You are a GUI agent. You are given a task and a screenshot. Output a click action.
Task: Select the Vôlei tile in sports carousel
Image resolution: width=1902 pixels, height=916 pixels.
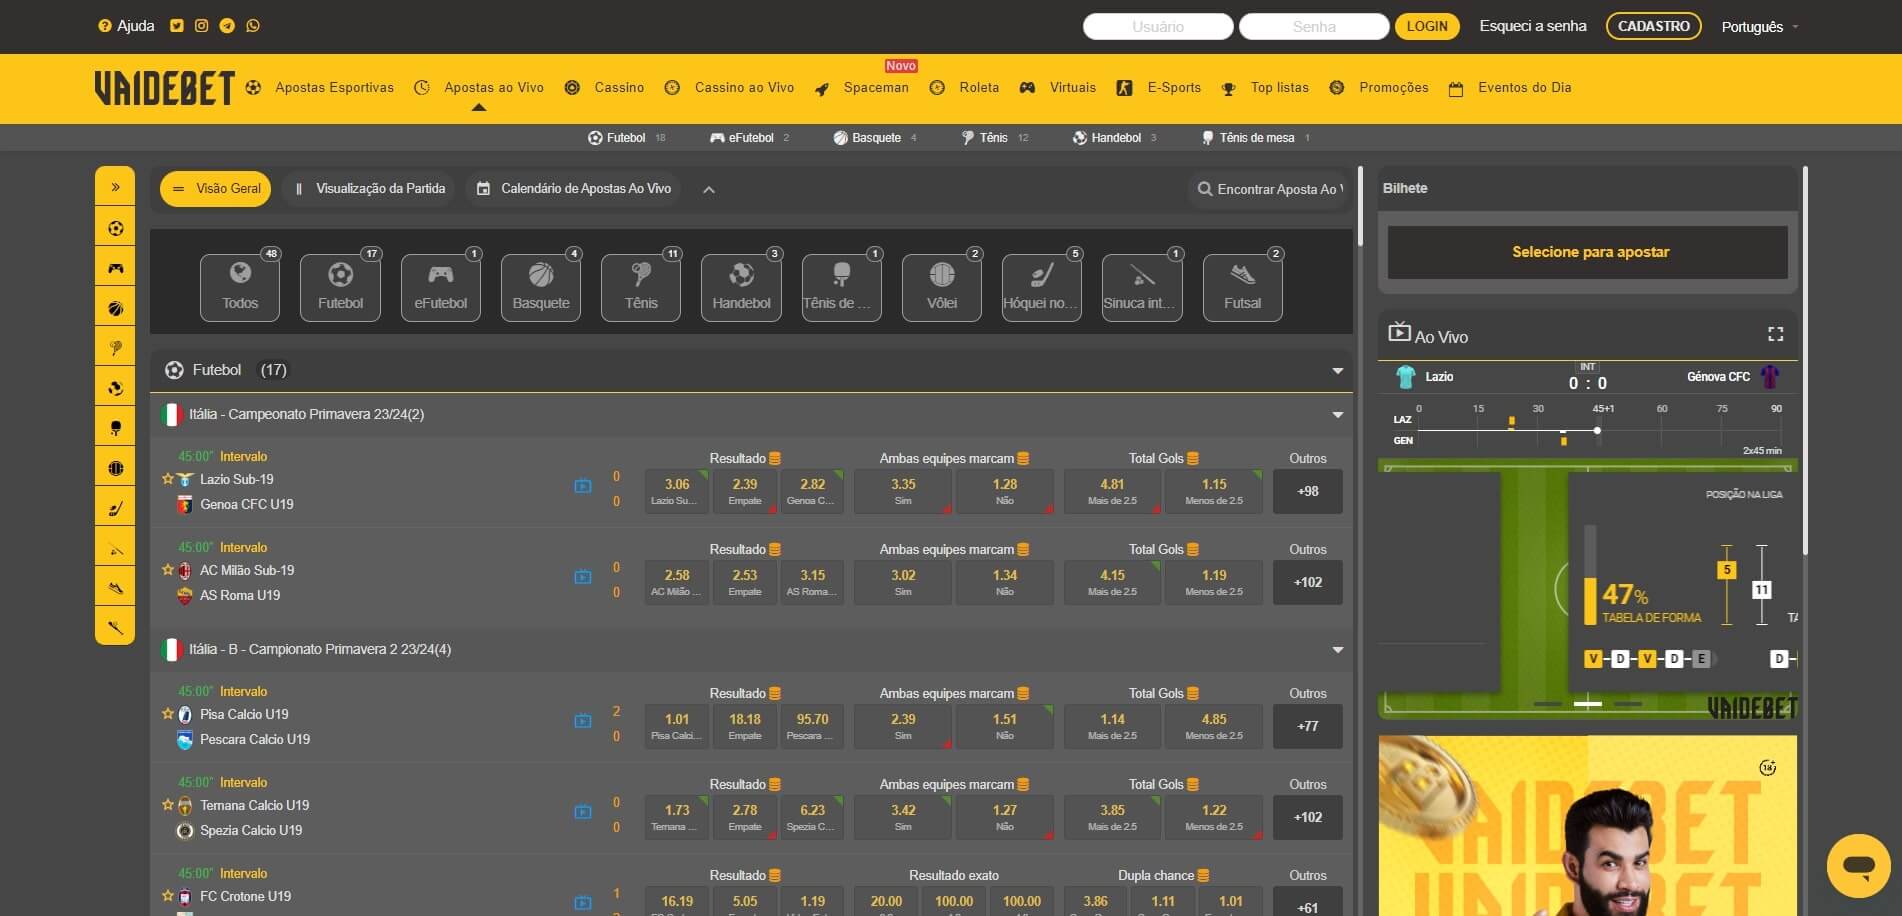pyautogui.click(x=941, y=288)
